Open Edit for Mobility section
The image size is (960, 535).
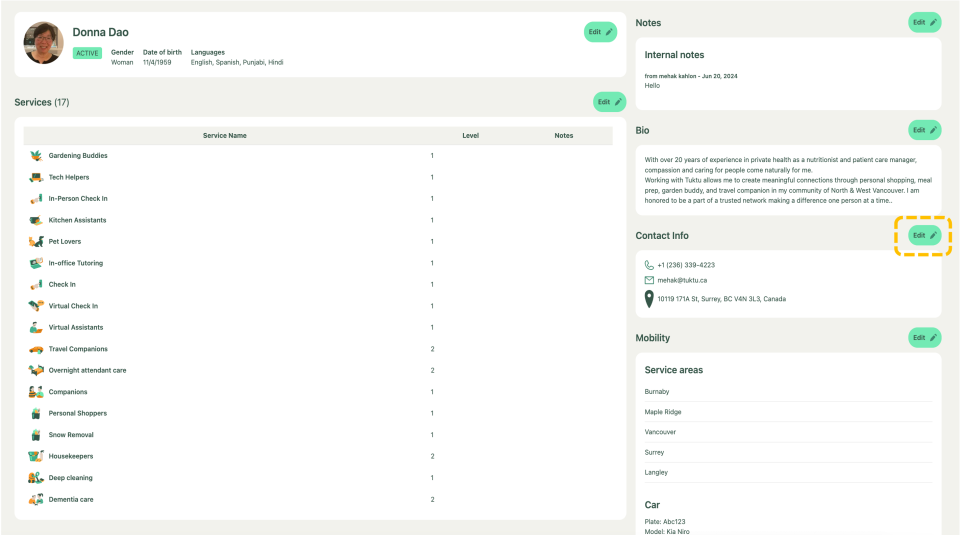(924, 338)
